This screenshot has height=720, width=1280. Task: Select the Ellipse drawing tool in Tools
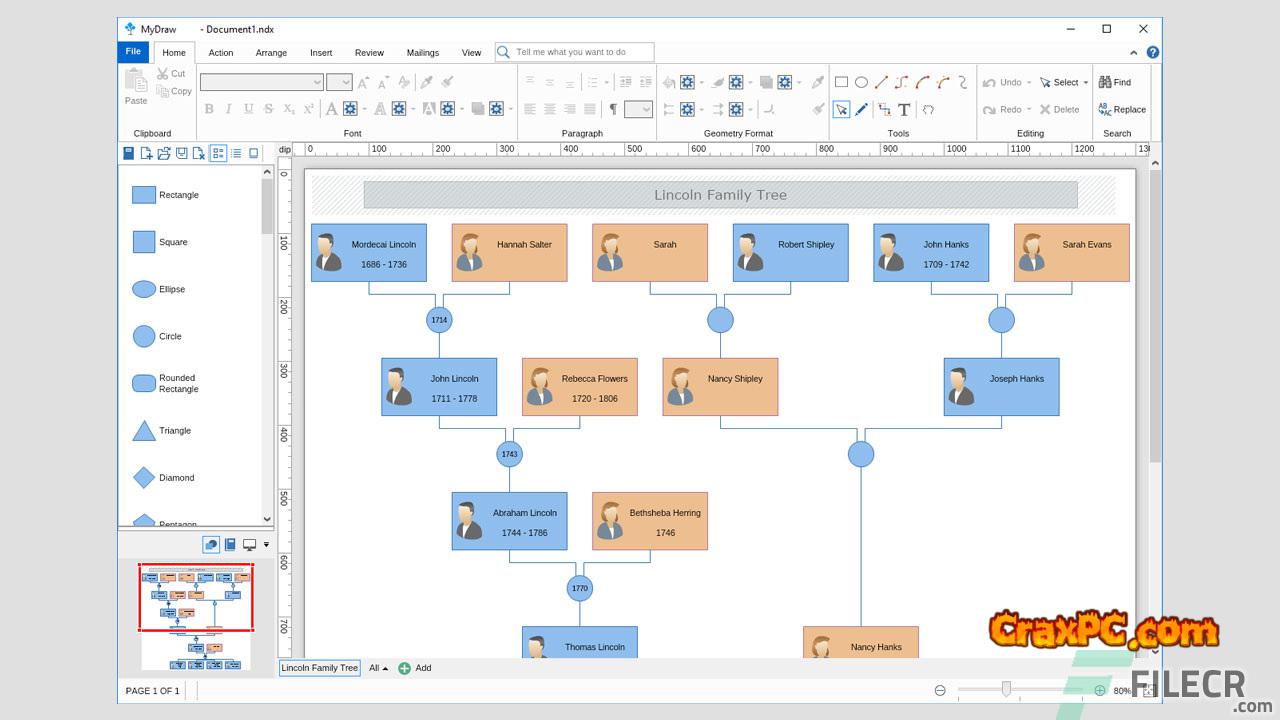pyautogui.click(x=861, y=82)
